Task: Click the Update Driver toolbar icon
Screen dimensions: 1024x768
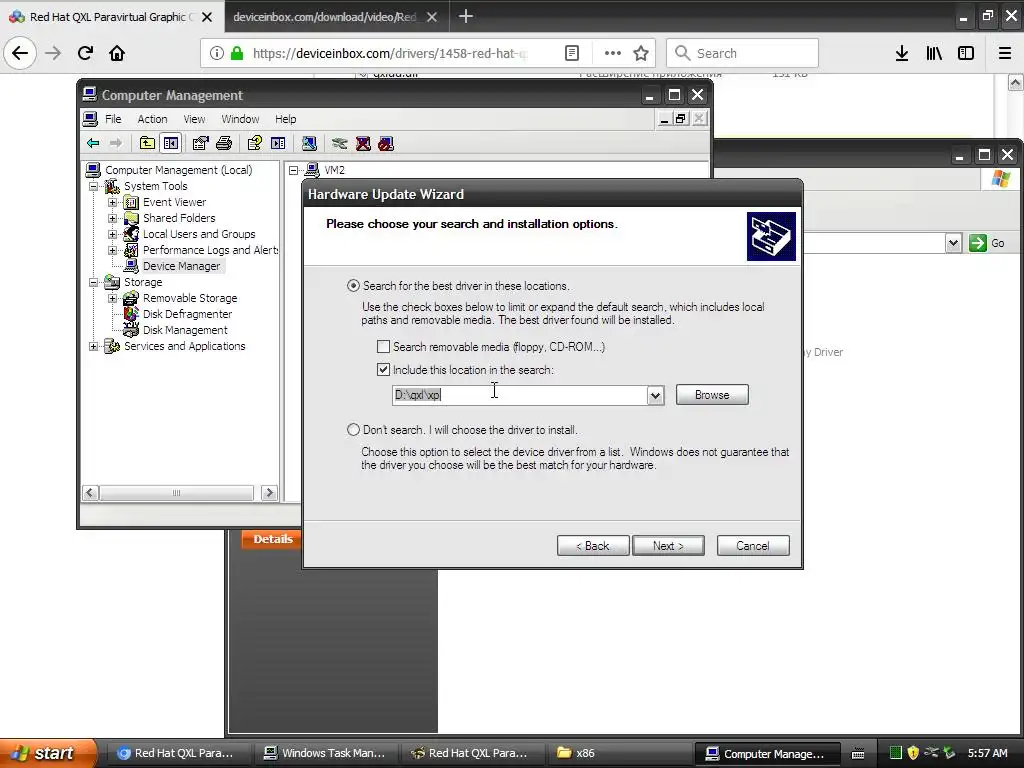Action: 339,143
